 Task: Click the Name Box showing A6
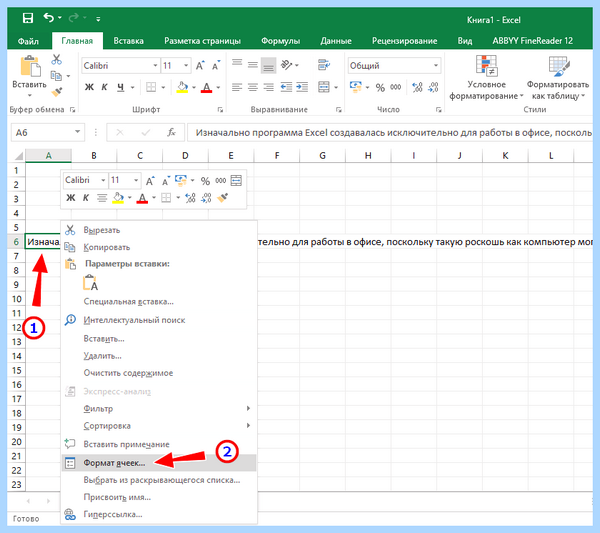coord(47,133)
